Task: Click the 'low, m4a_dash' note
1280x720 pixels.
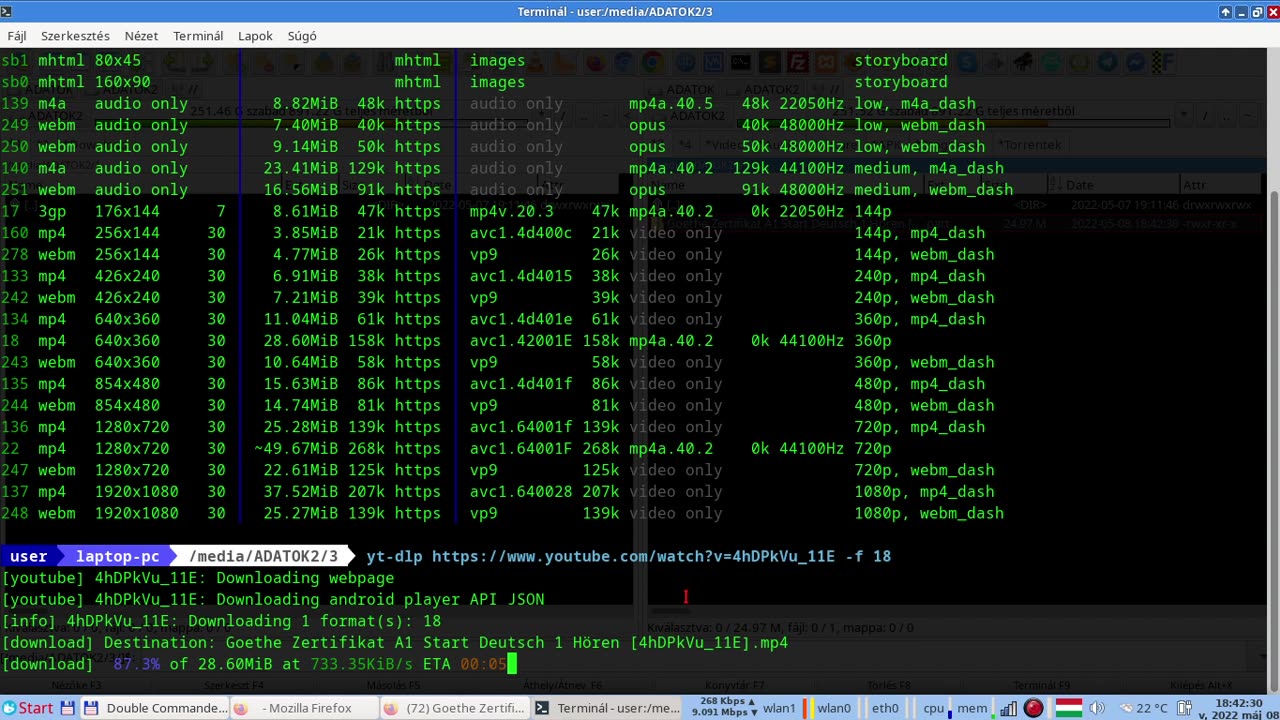Action: (x=915, y=104)
